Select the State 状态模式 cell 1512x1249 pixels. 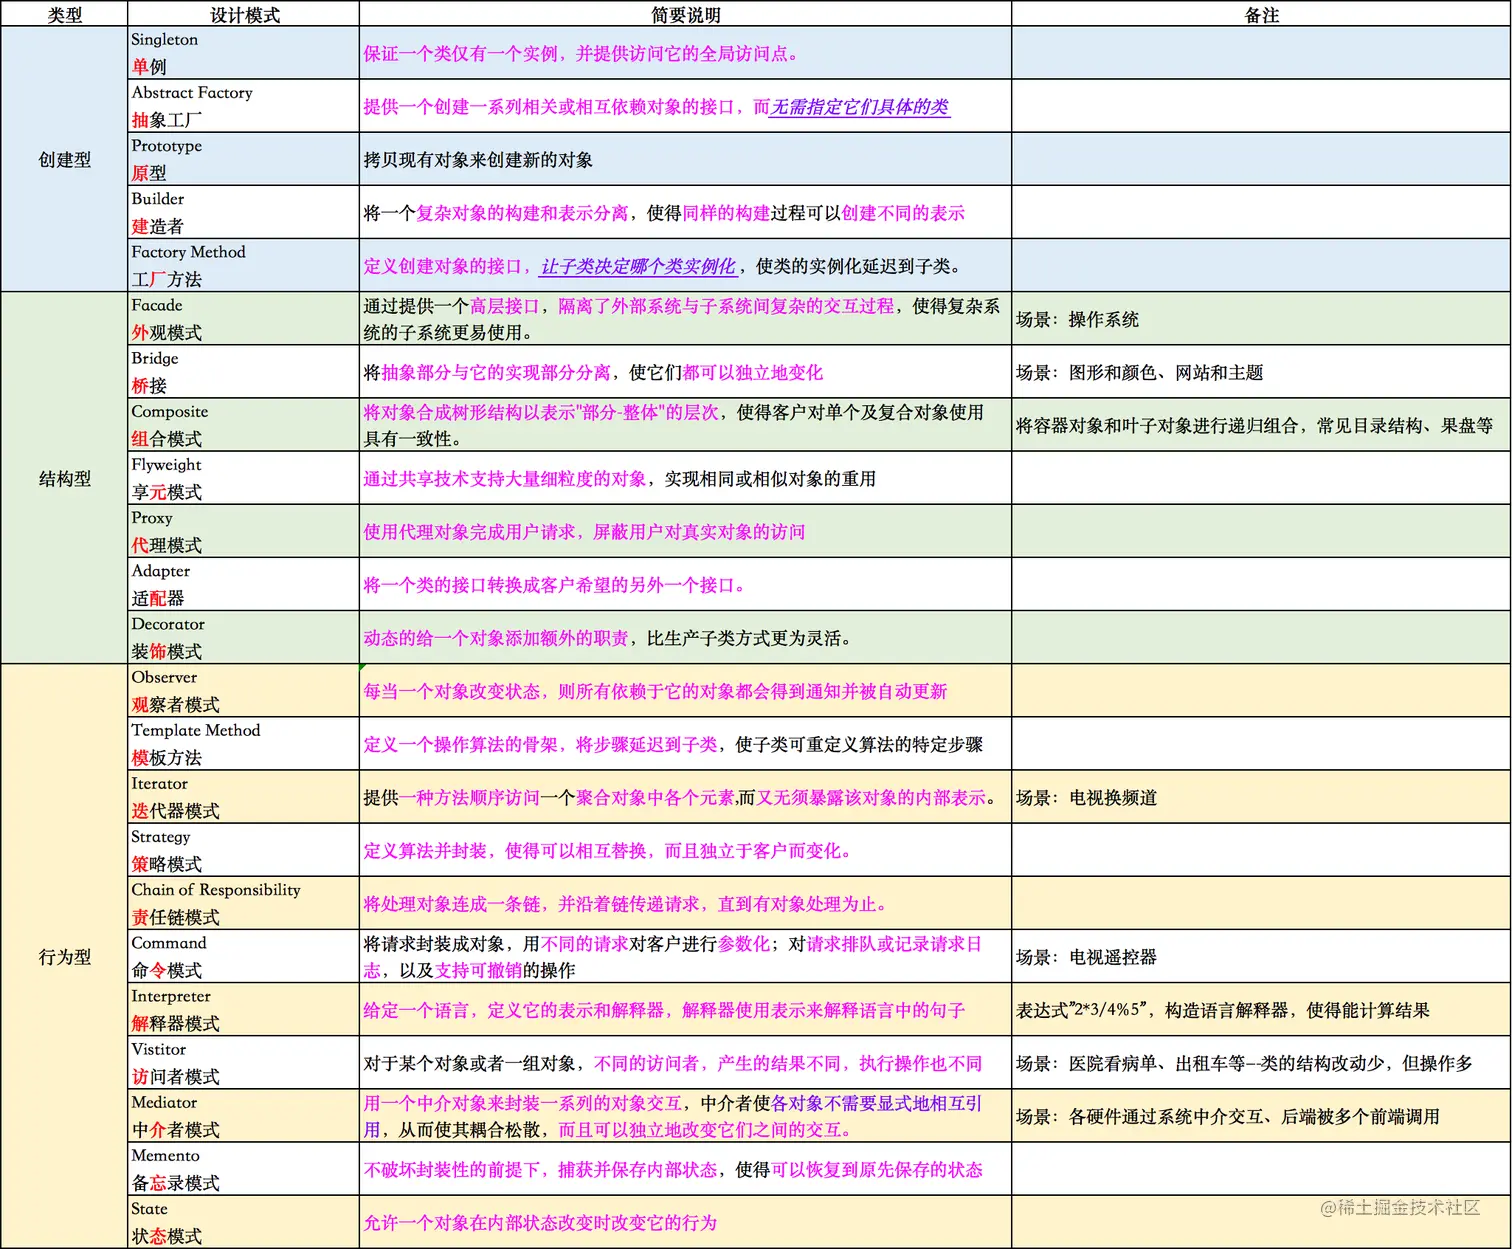pyautogui.click(x=241, y=1222)
